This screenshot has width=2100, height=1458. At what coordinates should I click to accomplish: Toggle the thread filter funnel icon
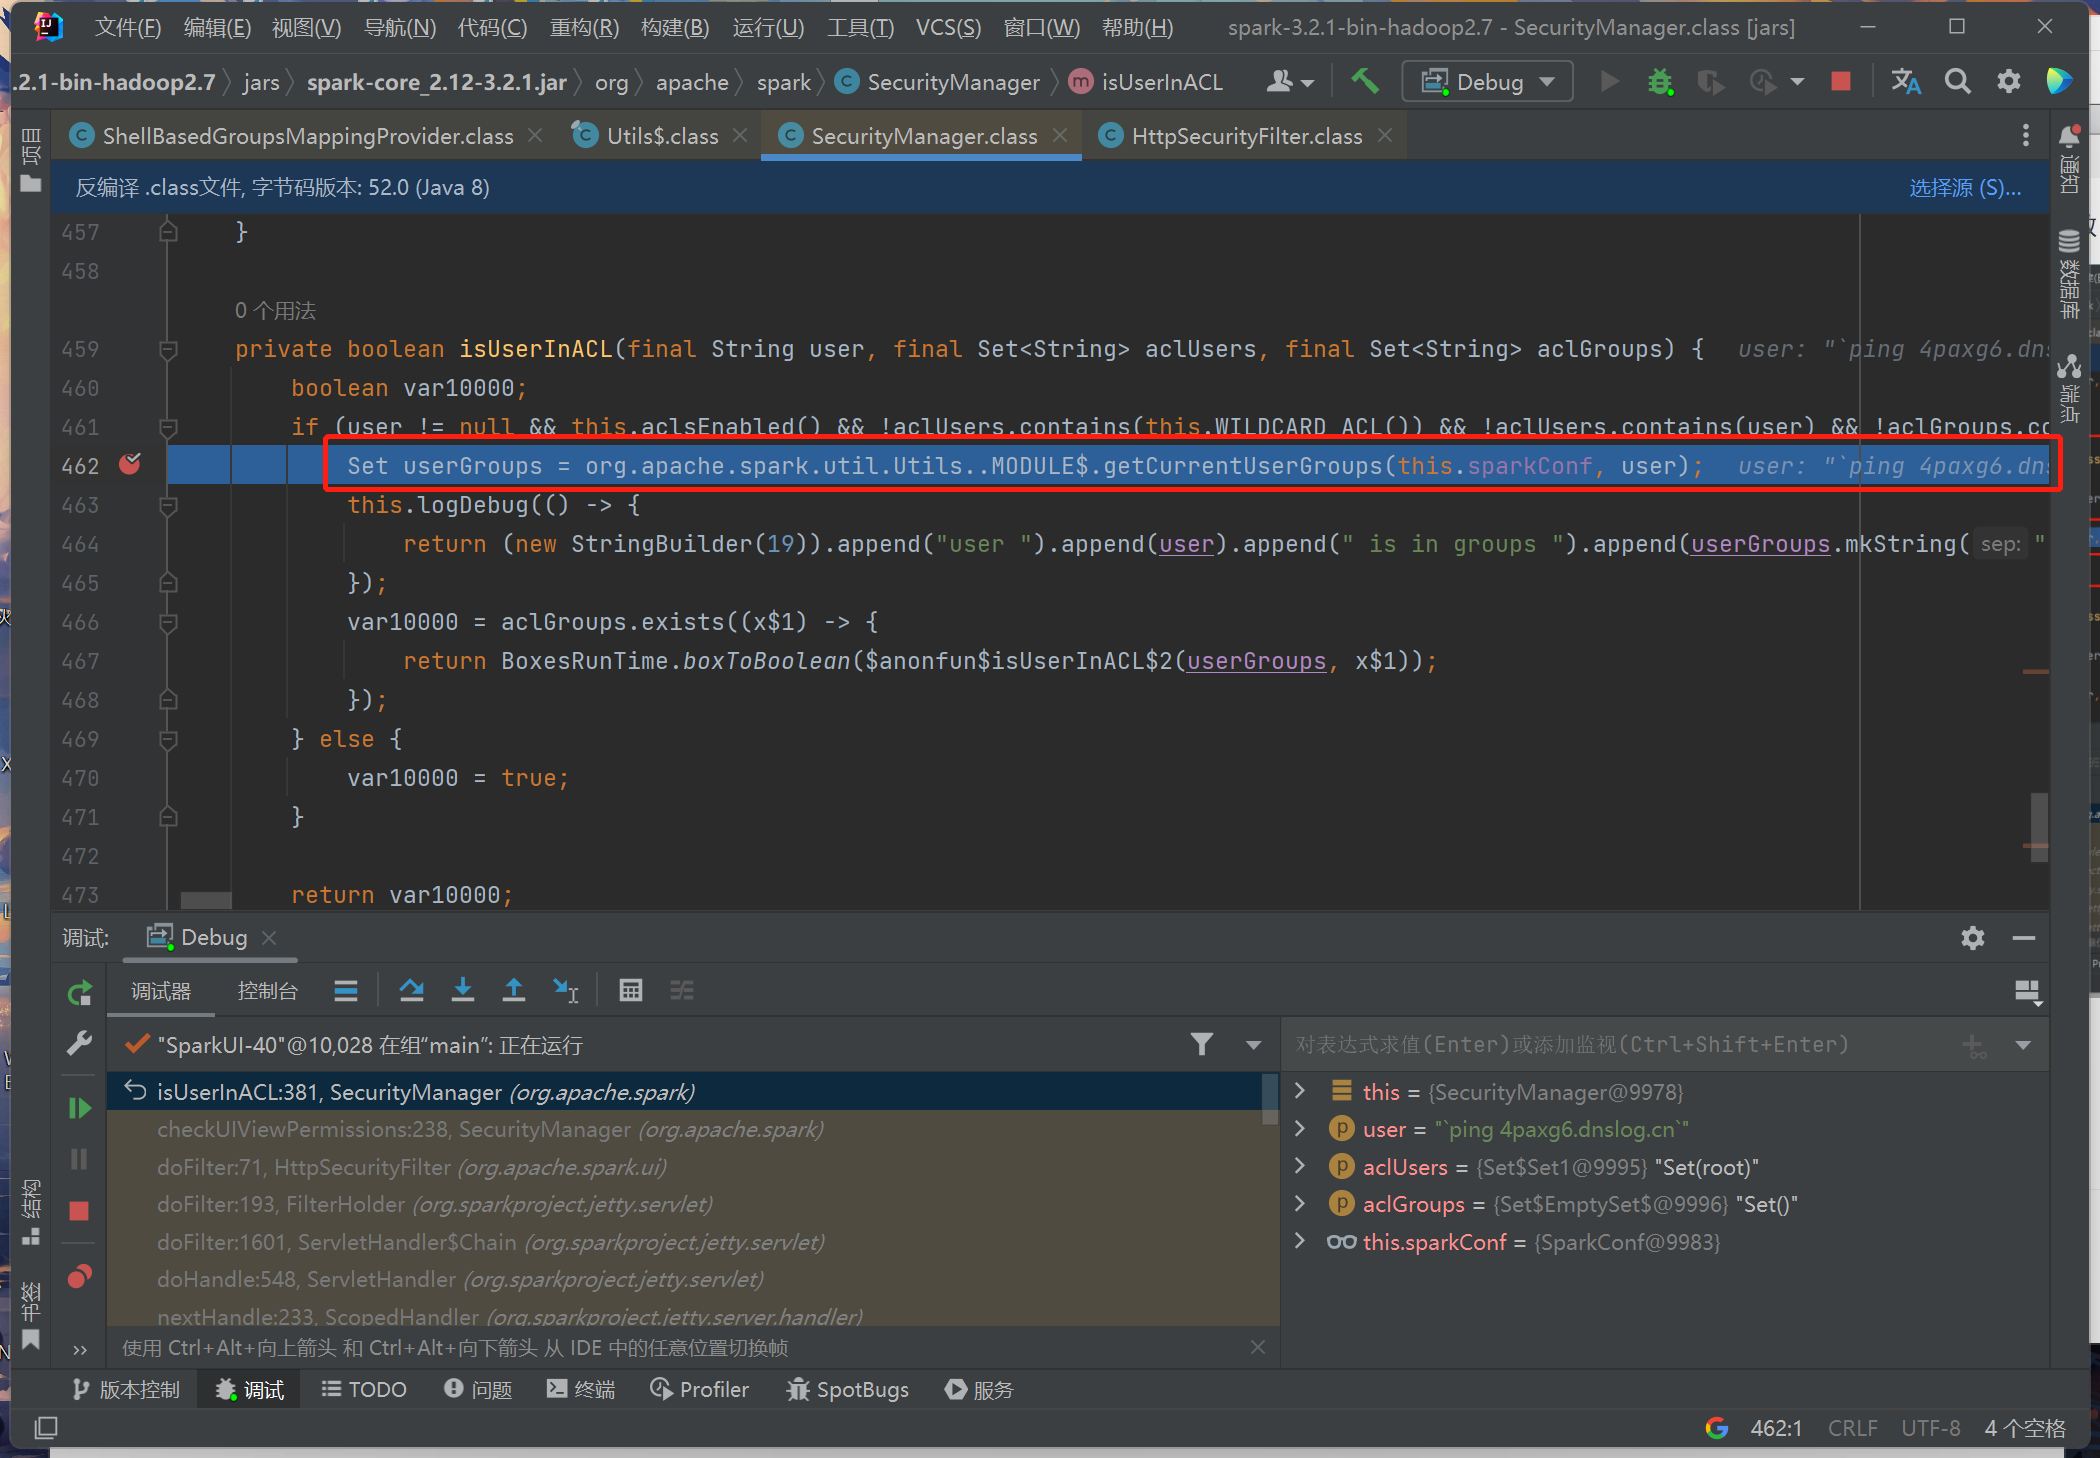(x=1202, y=1044)
